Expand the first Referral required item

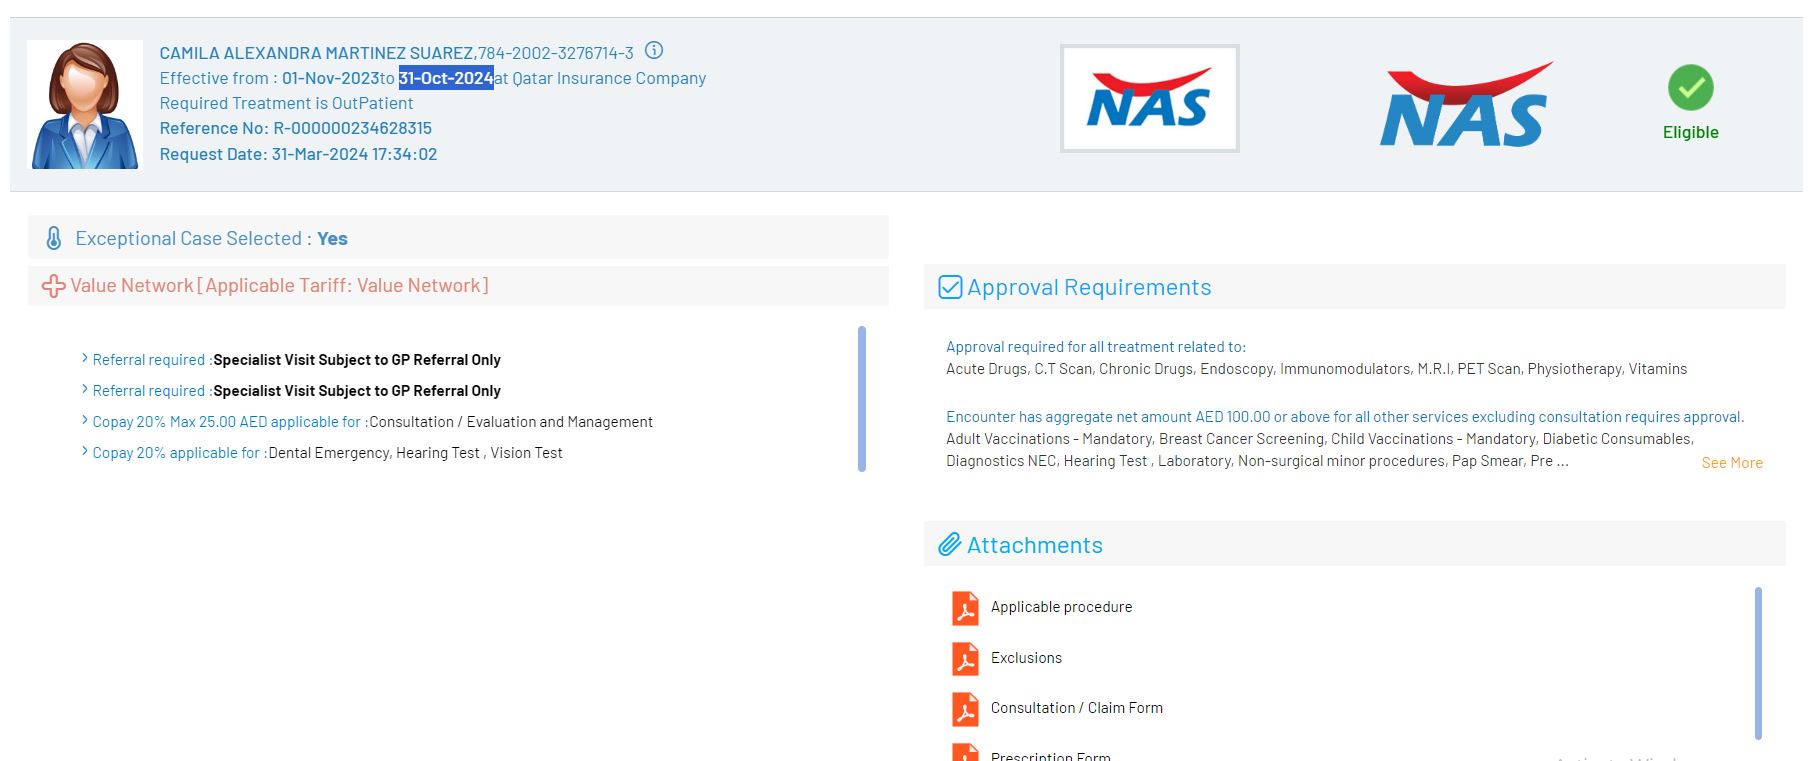tap(85, 359)
